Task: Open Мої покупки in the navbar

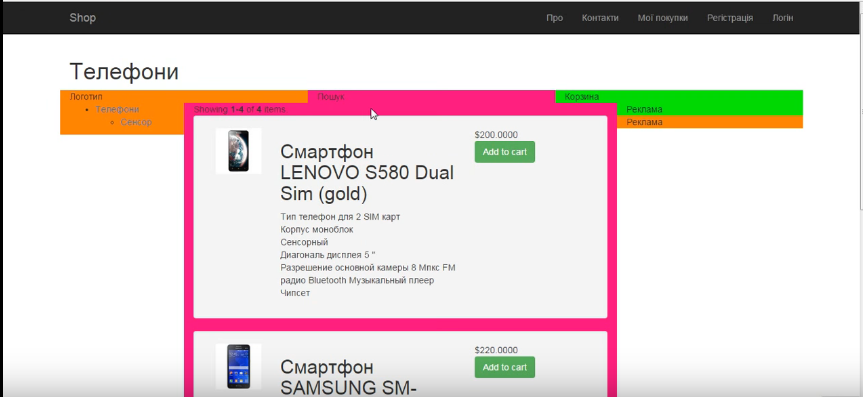Action: 663,18
